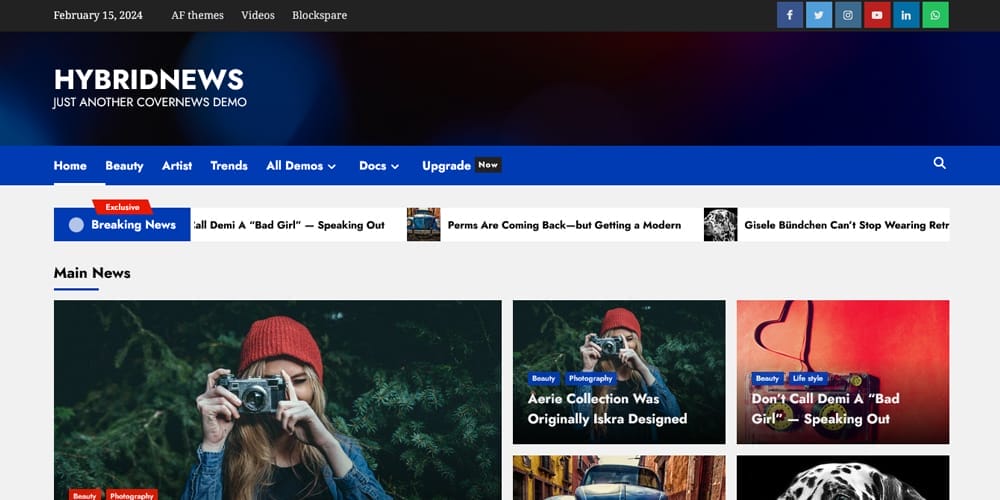Open the Facebook social icon
Viewport: 1000px width, 500px height.
click(790, 15)
